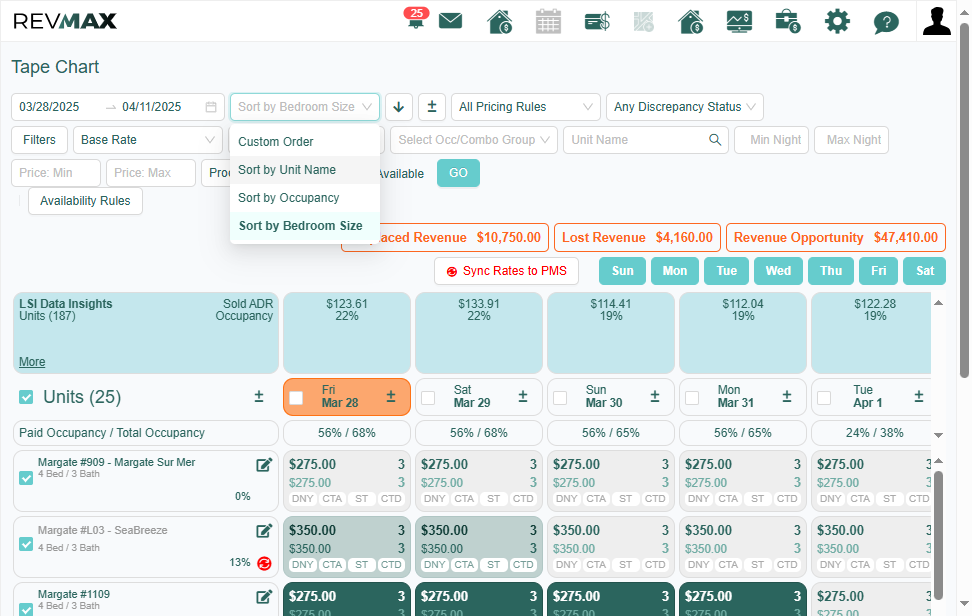Click the Unit Name search field

coord(645,140)
